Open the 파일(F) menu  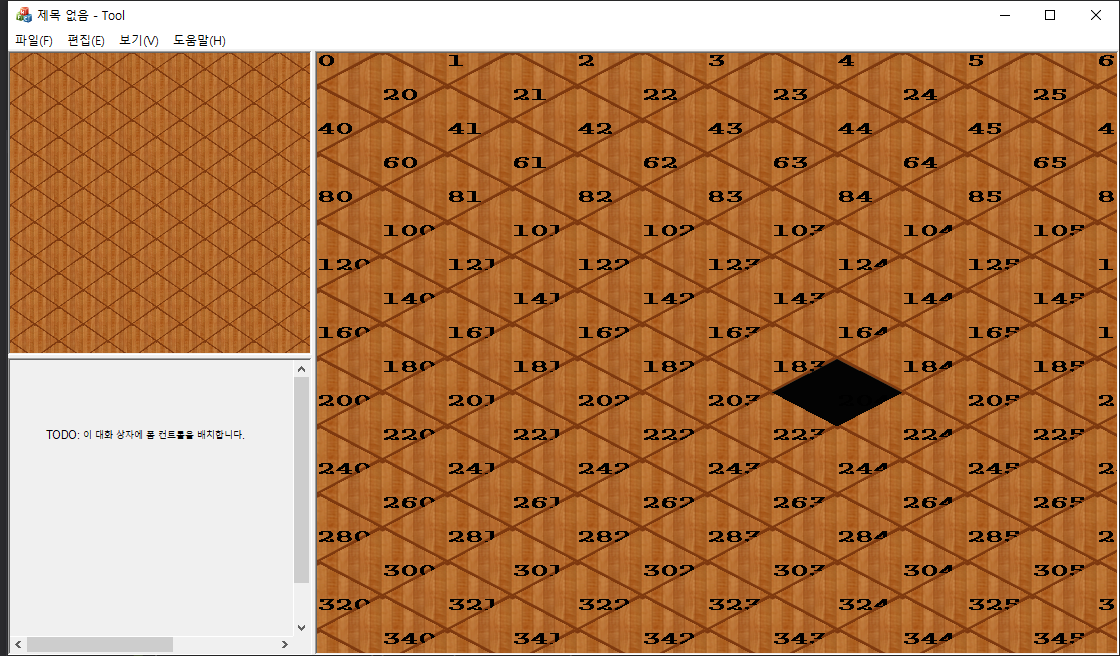34,41
